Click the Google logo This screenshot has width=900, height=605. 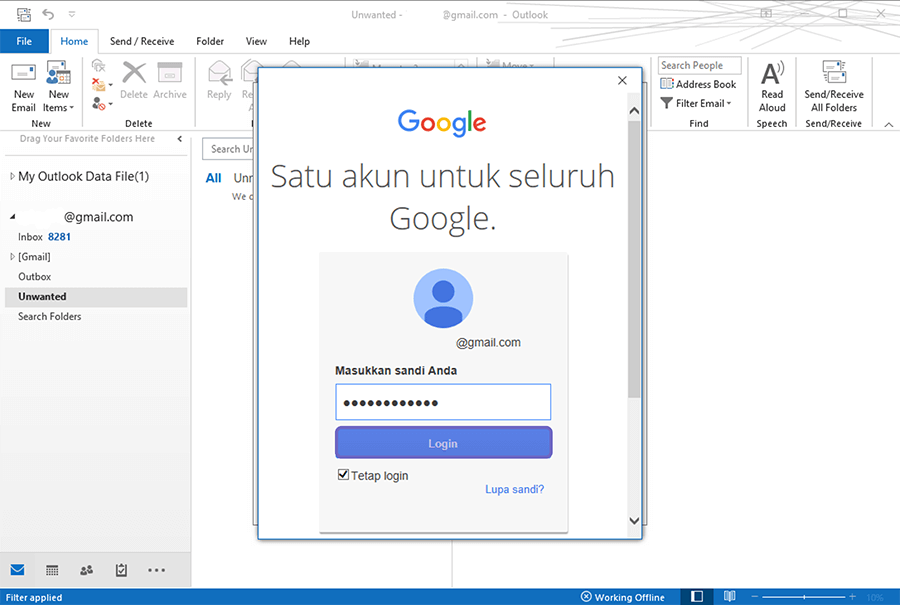click(442, 122)
